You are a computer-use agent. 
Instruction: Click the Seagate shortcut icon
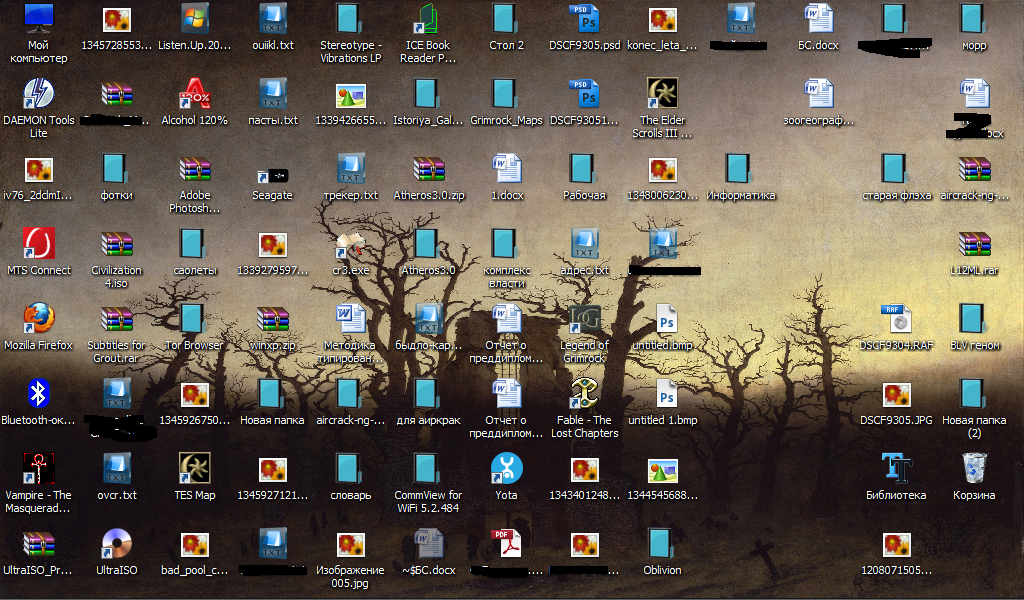point(273,176)
